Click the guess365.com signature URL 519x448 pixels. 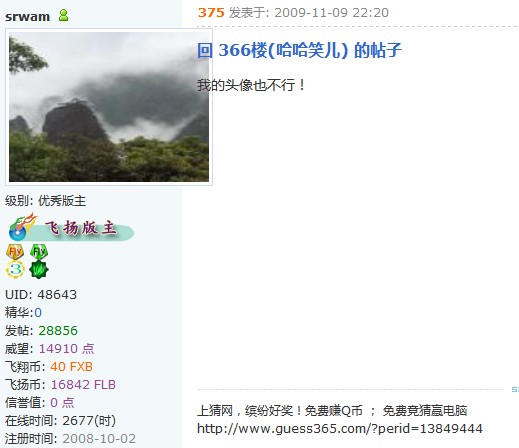pos(340,429)
